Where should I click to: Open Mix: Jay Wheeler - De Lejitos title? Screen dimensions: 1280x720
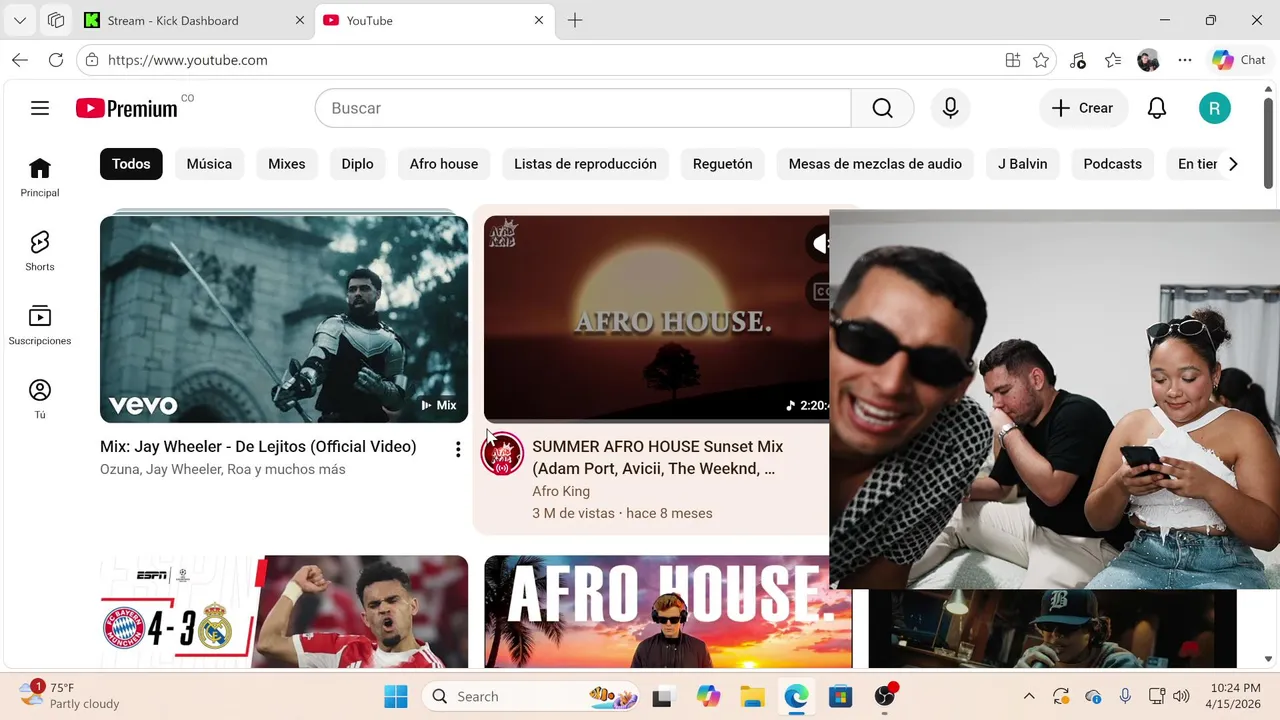click(x=258, y=447)
